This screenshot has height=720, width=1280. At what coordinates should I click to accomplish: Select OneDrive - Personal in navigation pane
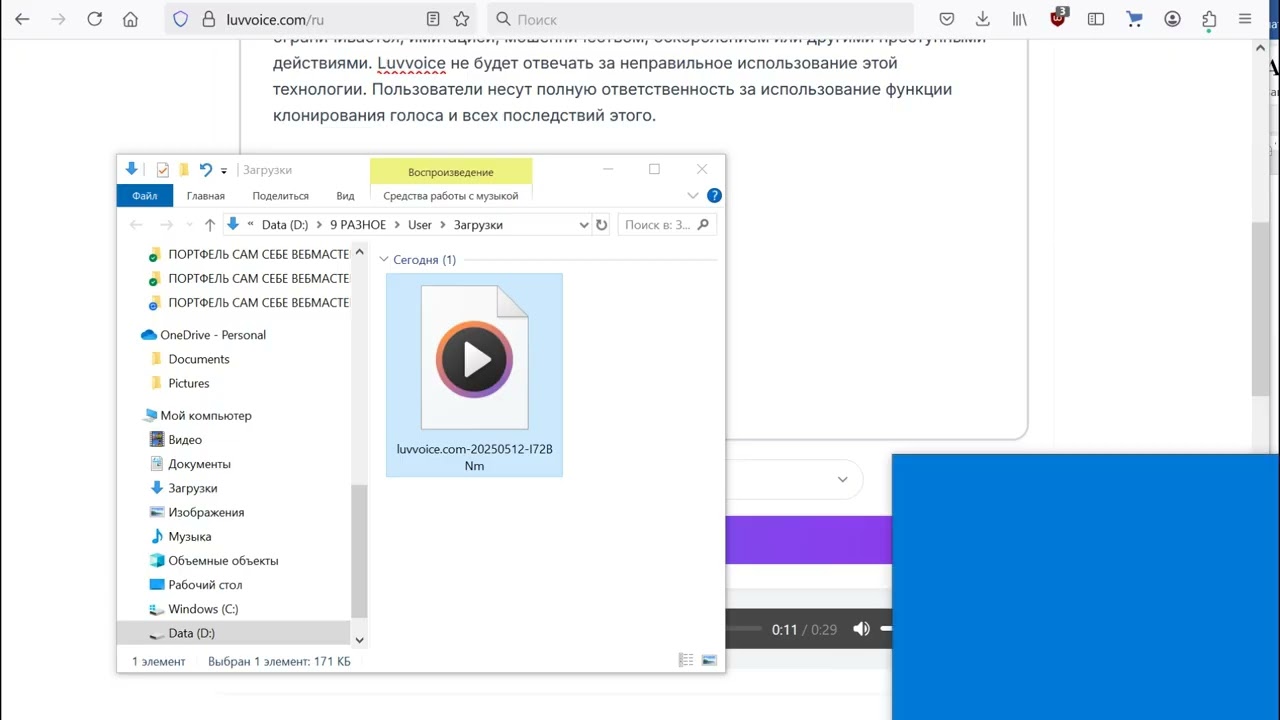pos(213,335)
